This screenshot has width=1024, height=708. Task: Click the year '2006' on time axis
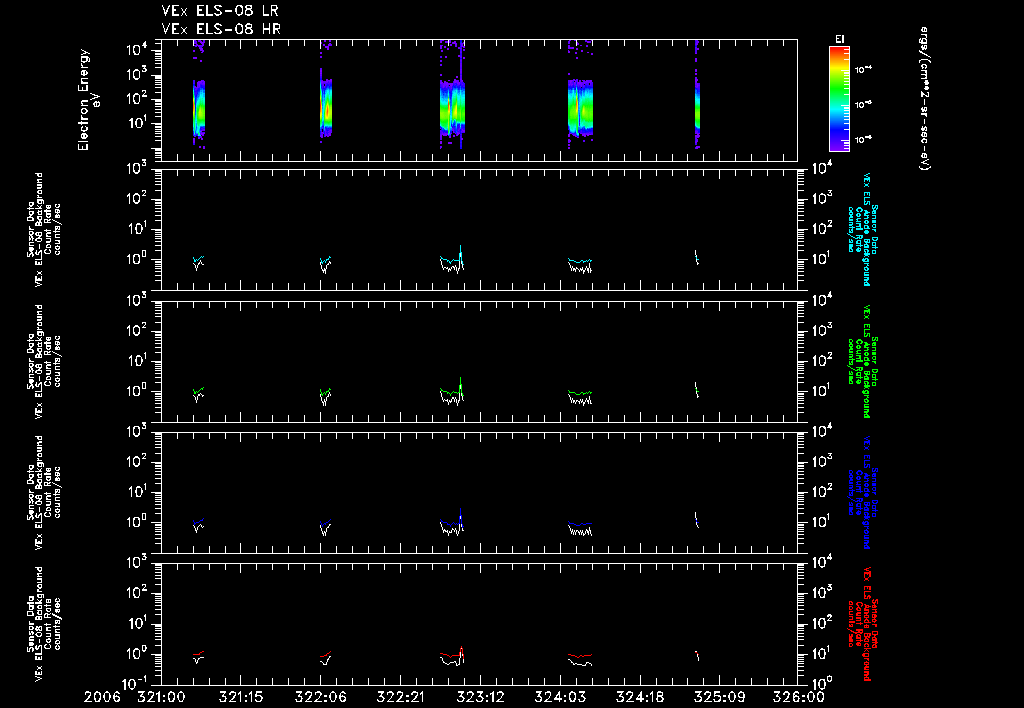click(x=103, y=698)
